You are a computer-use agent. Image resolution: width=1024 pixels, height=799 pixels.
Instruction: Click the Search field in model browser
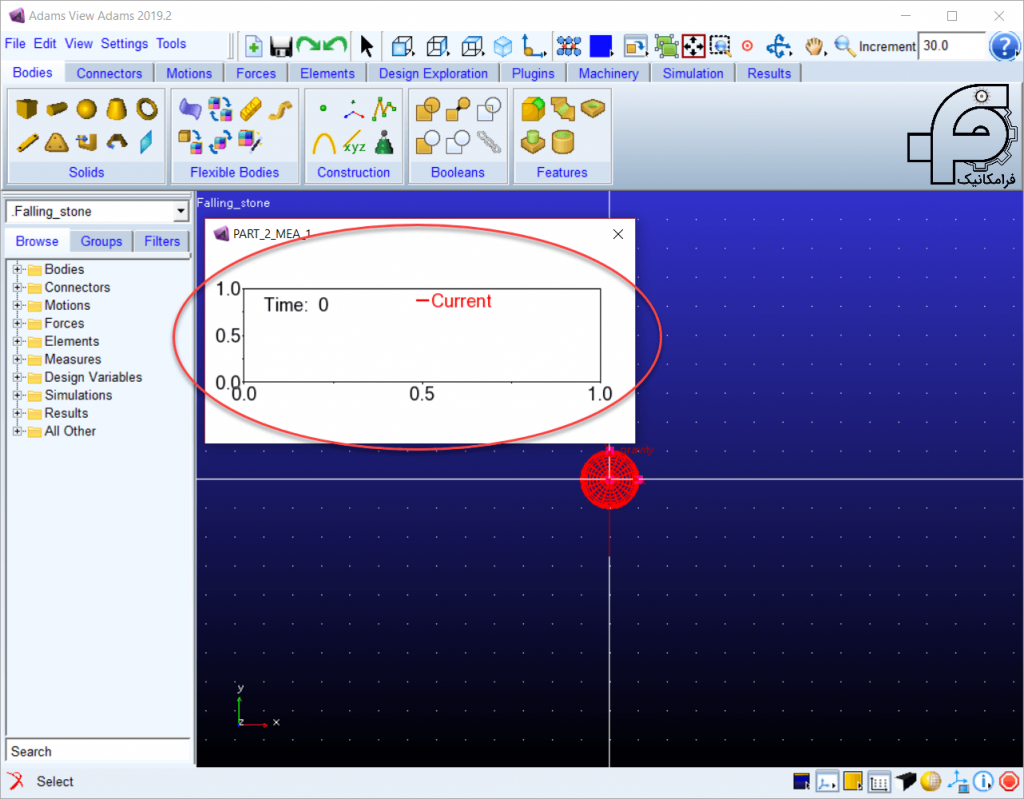click(x=98, y=751)
